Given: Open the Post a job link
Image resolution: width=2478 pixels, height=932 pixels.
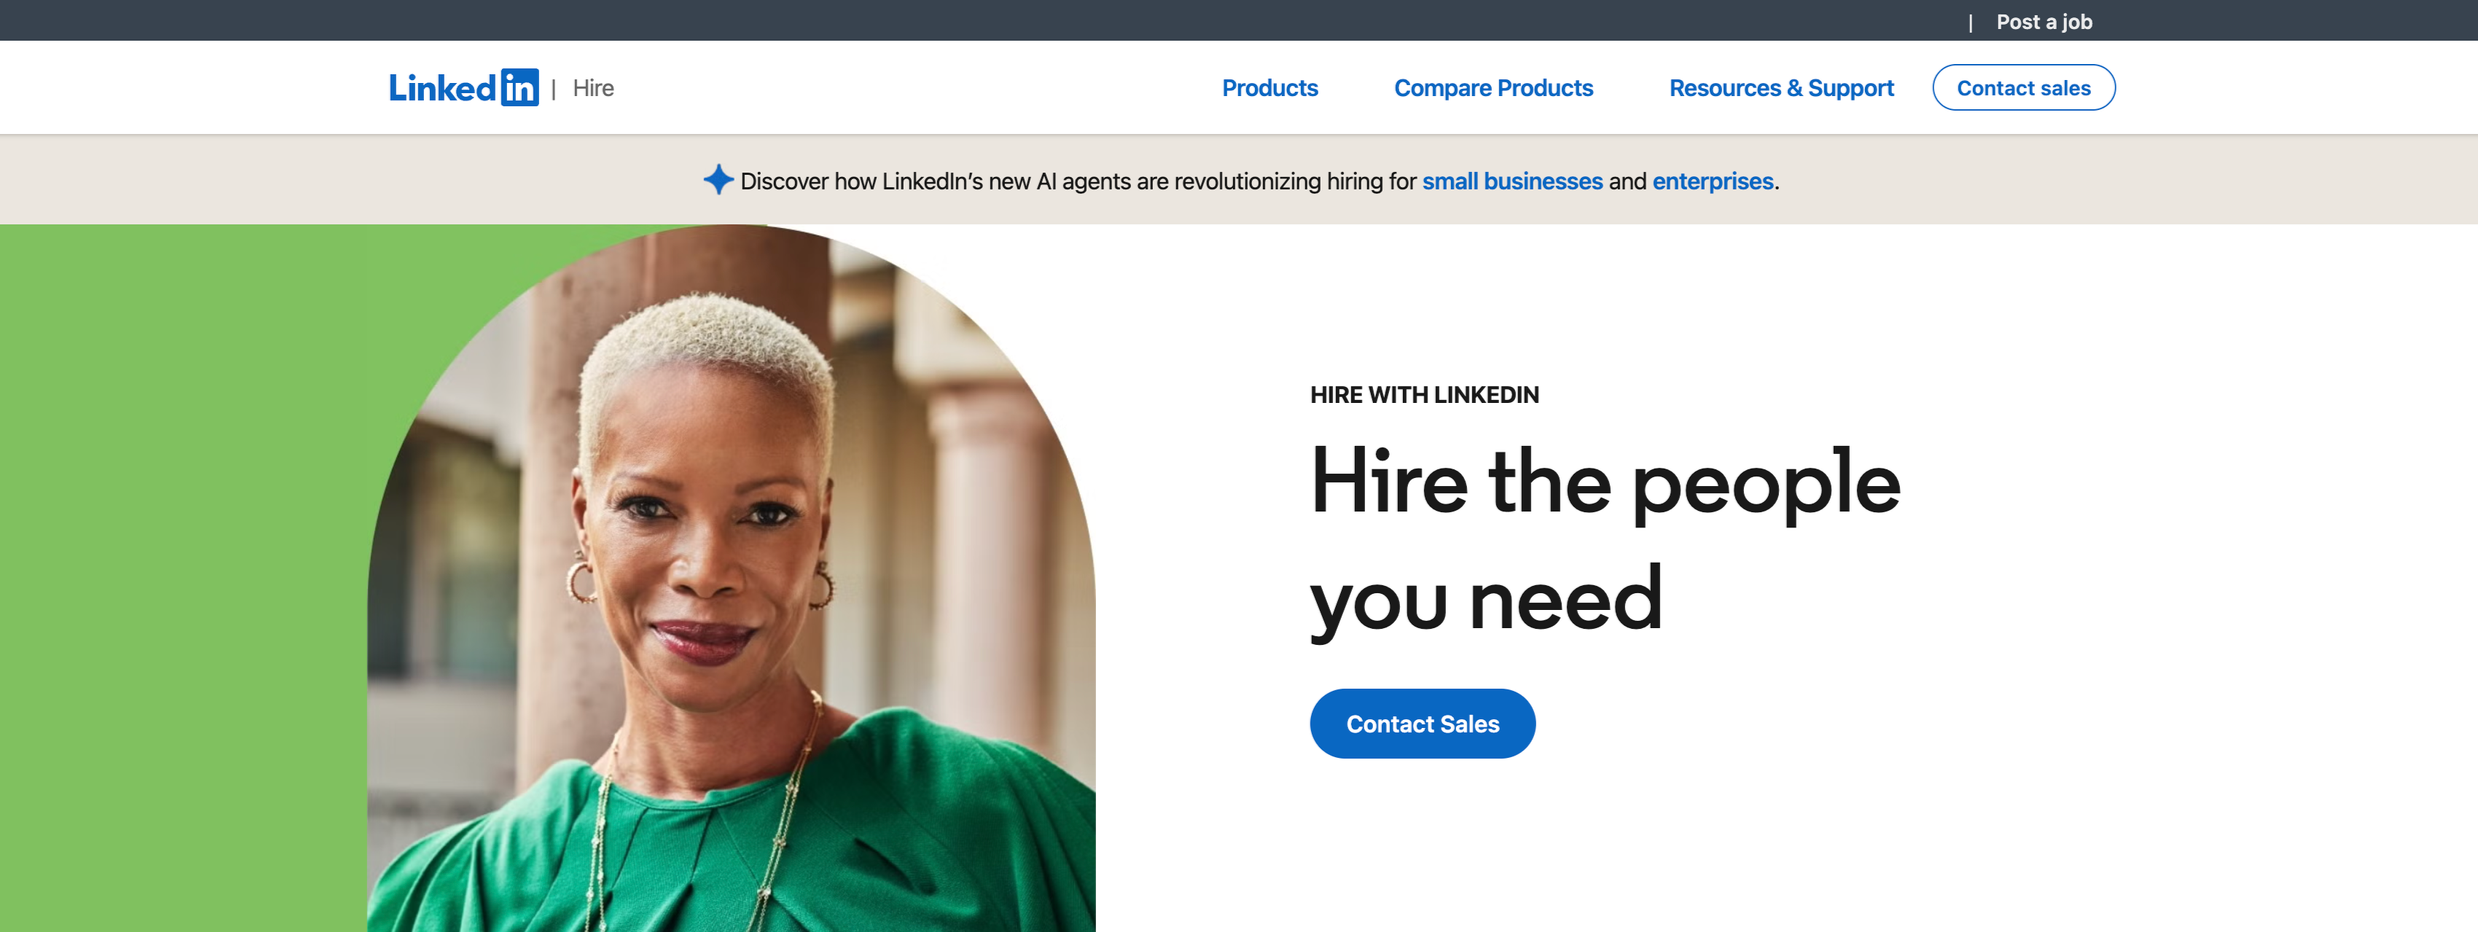Looking at the screenshot, I should coord(2044,22).
